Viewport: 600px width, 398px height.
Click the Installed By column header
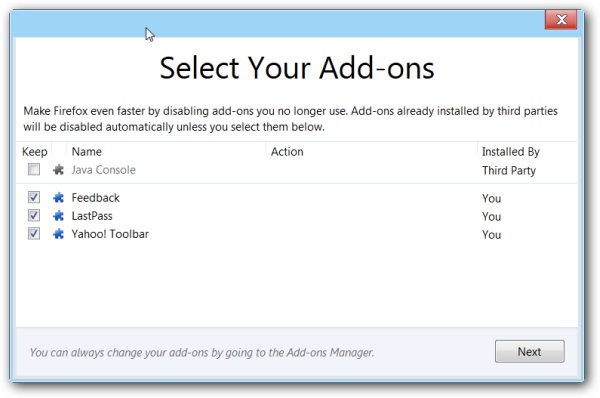[x=510, y=152]
